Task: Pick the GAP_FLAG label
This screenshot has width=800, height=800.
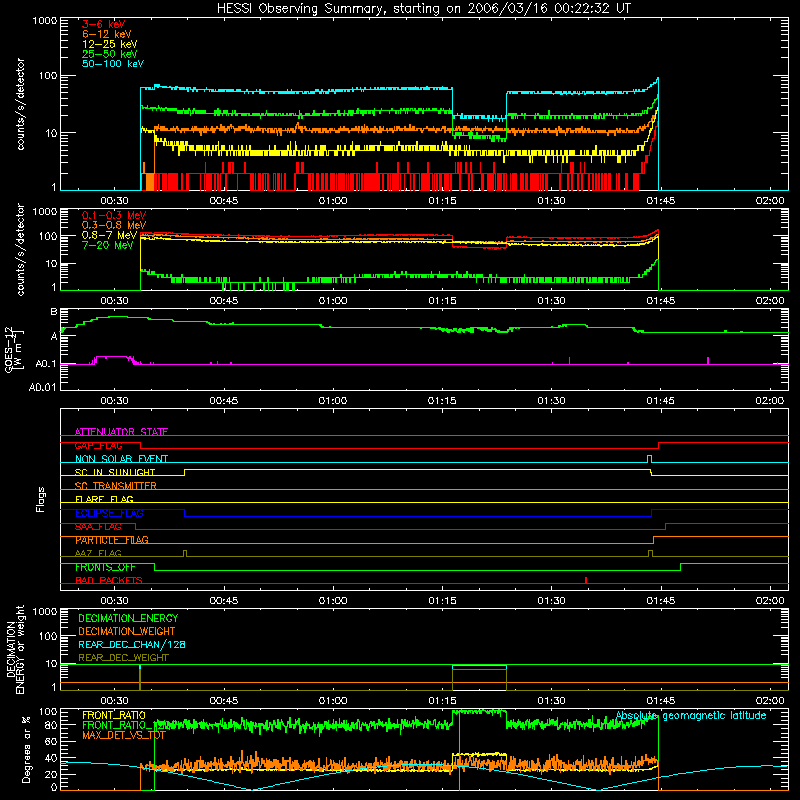Action: [98, 445]
